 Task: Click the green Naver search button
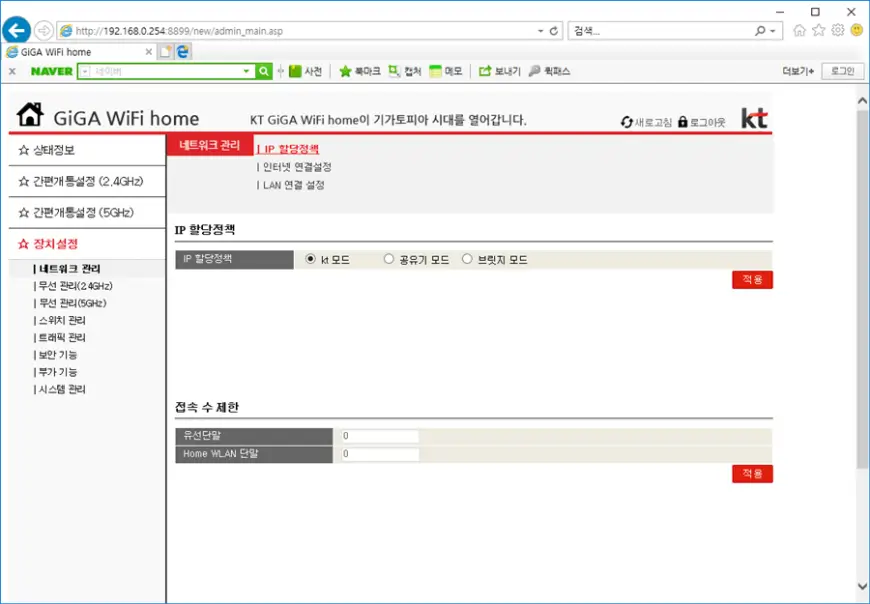[x=264, y=71]
